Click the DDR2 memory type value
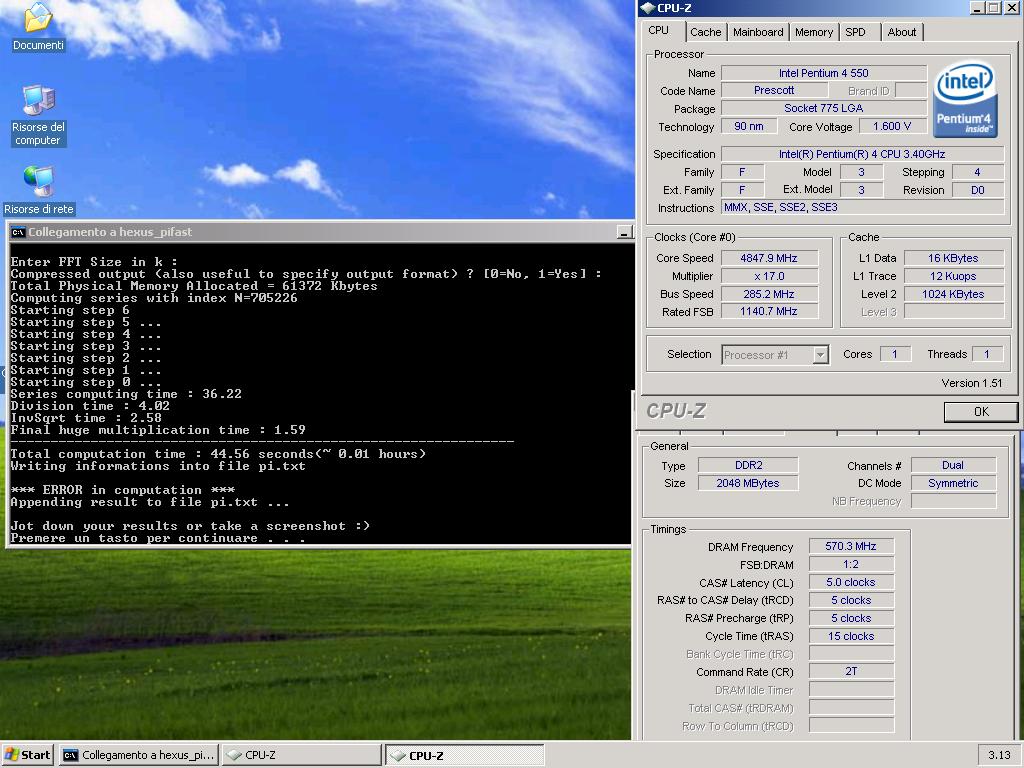 pyautogui.click(x=748, y=465)
